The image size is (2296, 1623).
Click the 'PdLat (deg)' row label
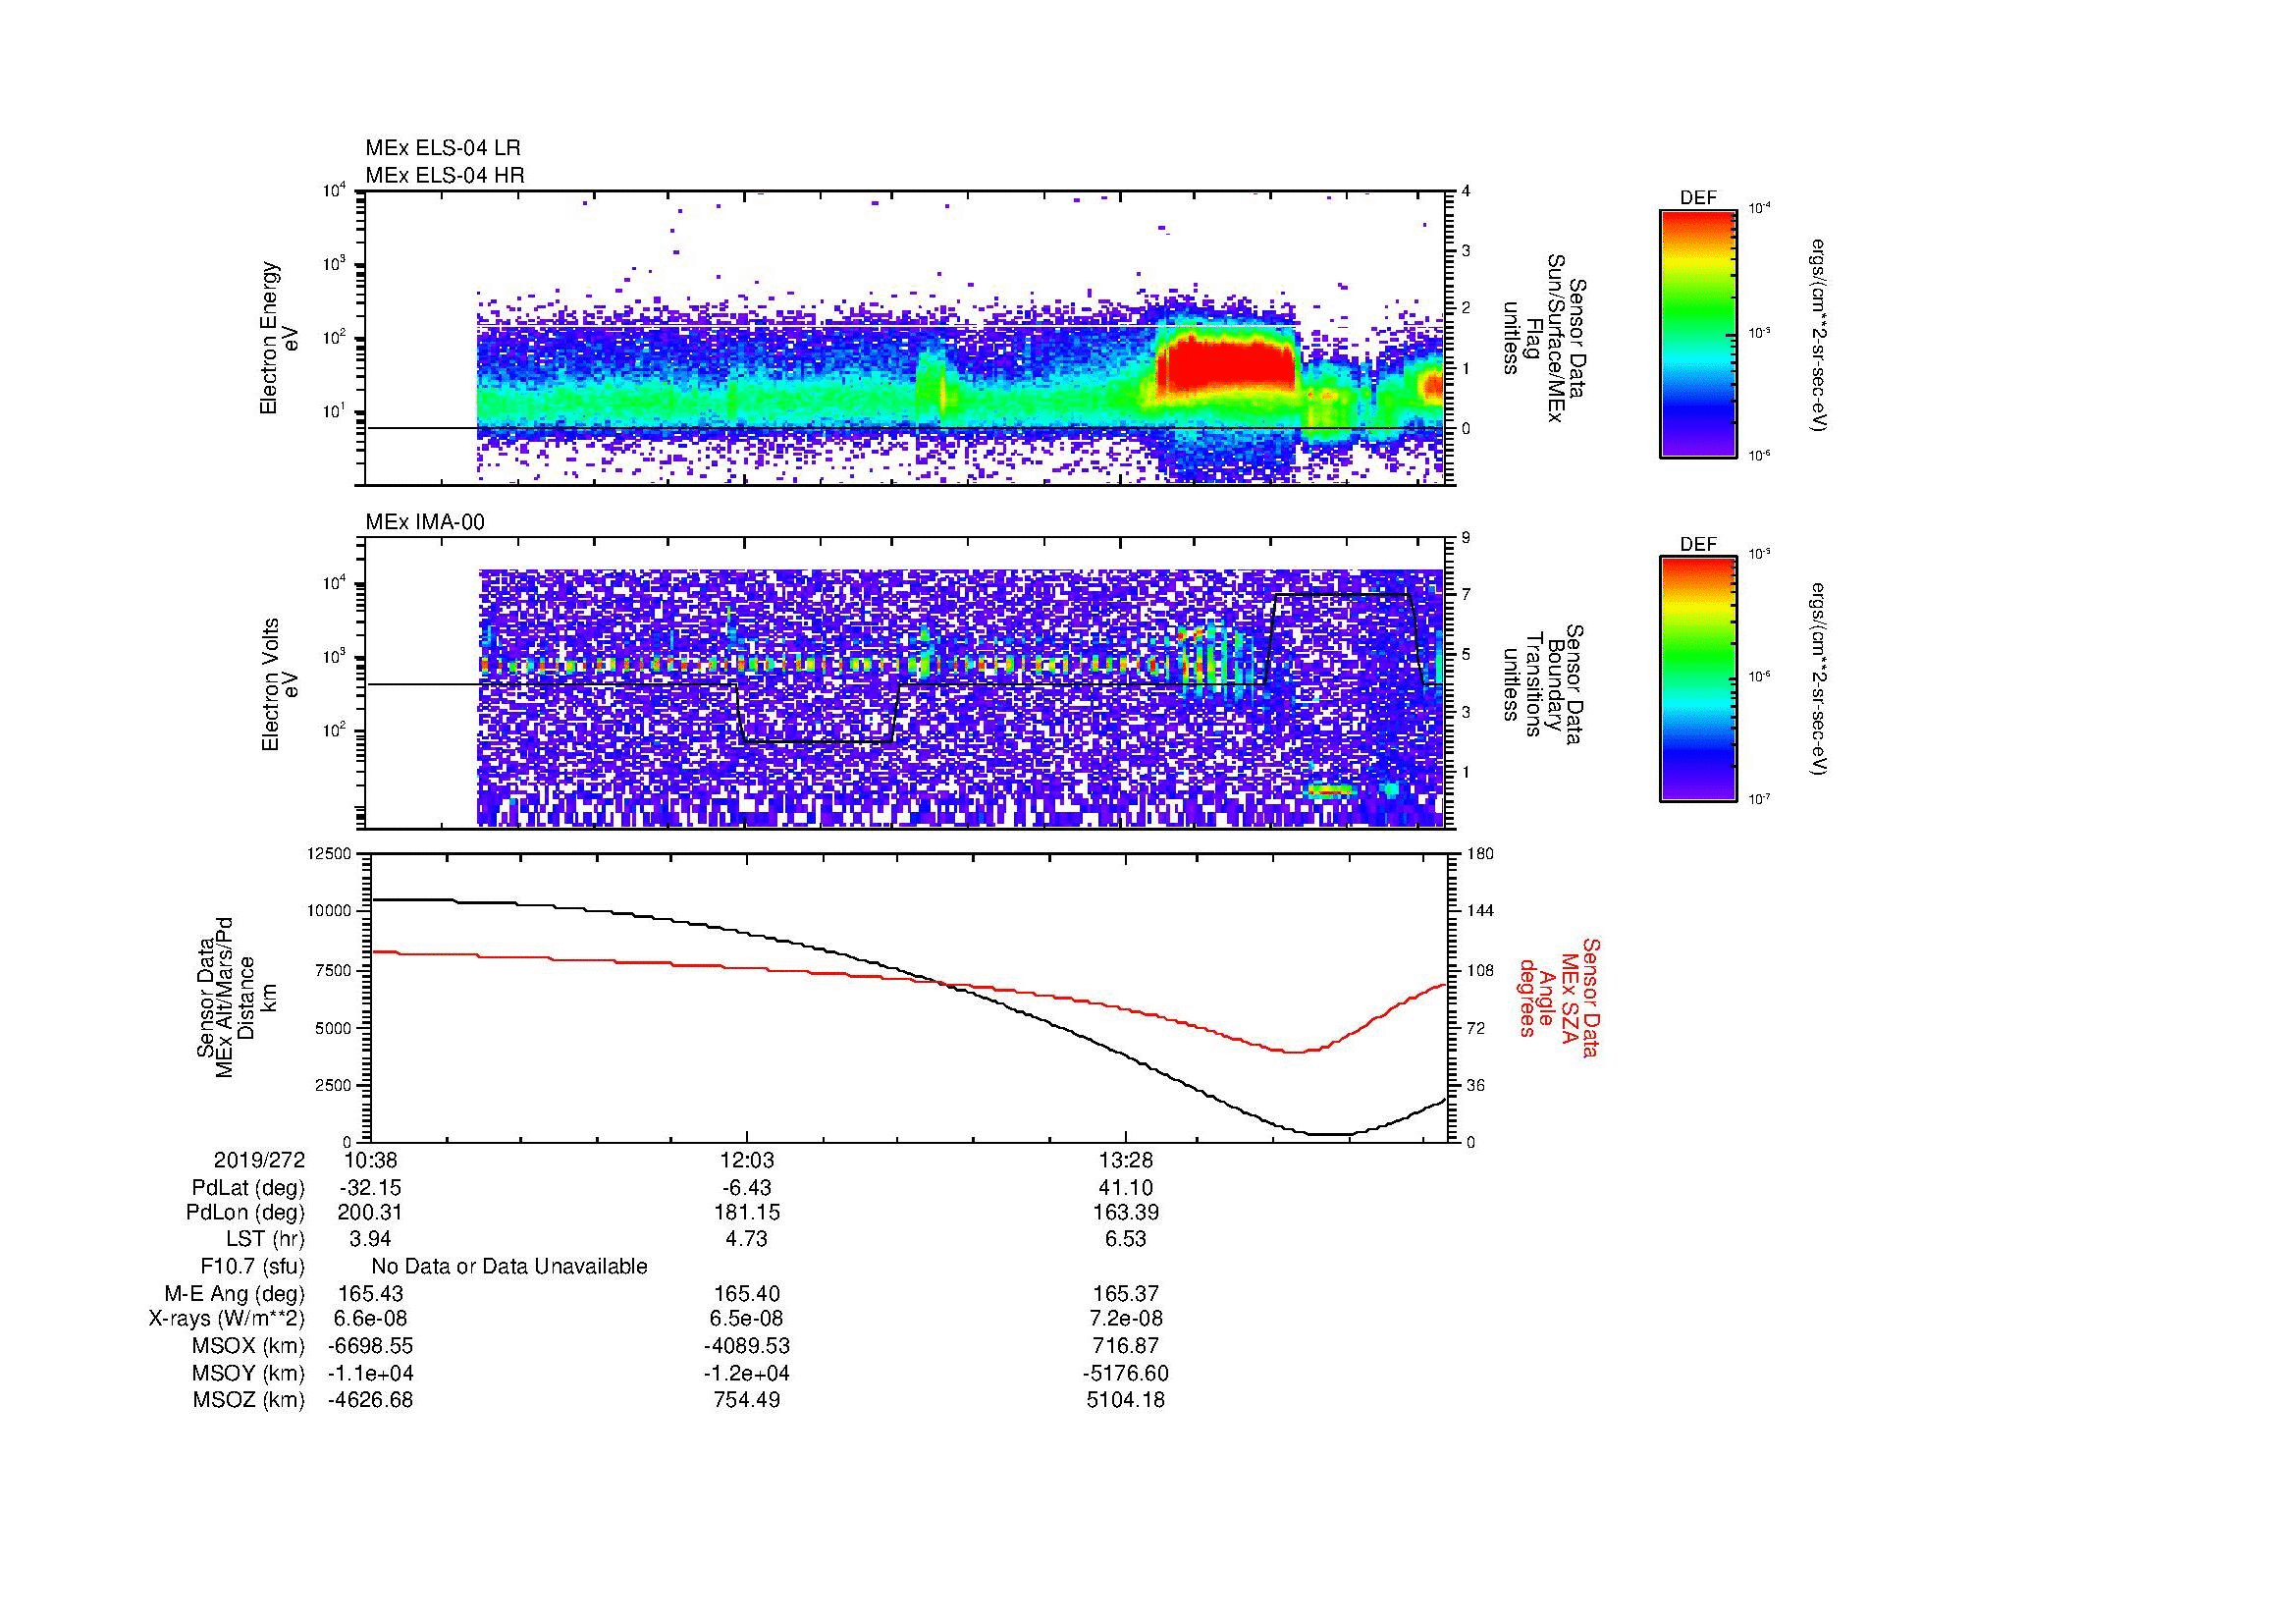click(x=248, y=1188)
